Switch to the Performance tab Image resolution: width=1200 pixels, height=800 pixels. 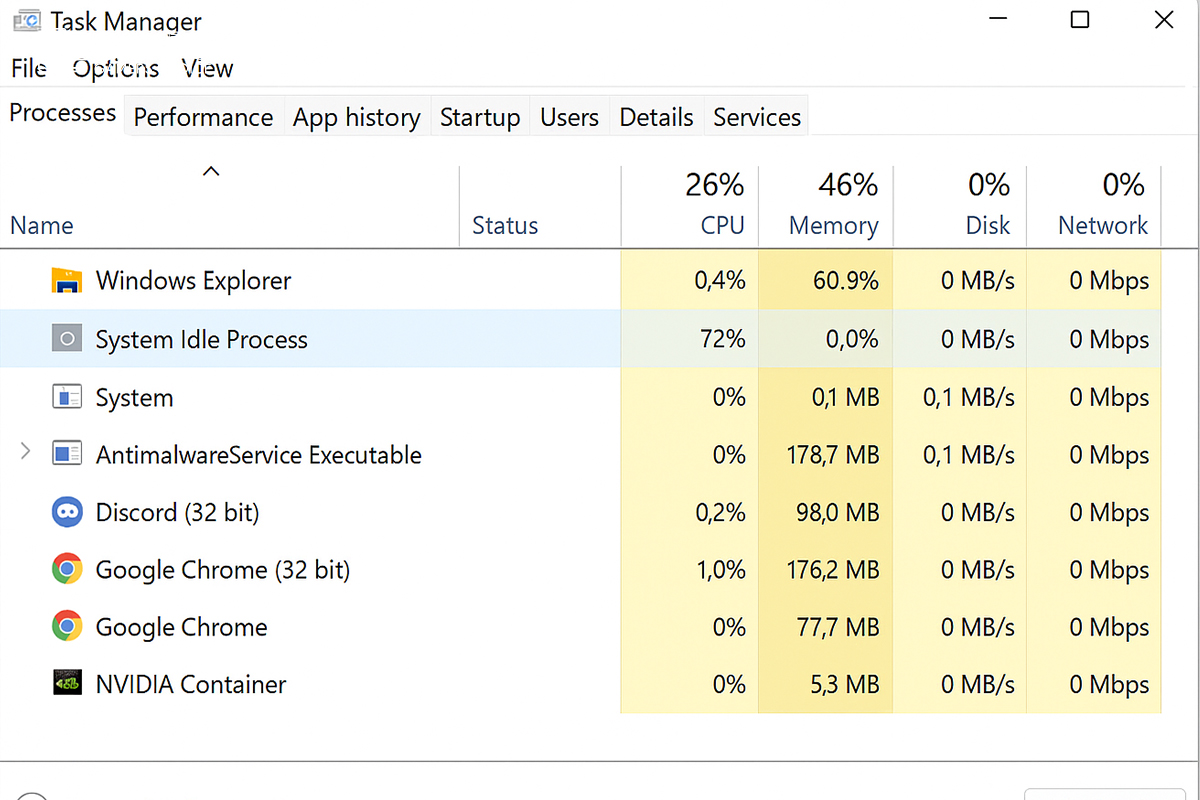pos(203,117)
